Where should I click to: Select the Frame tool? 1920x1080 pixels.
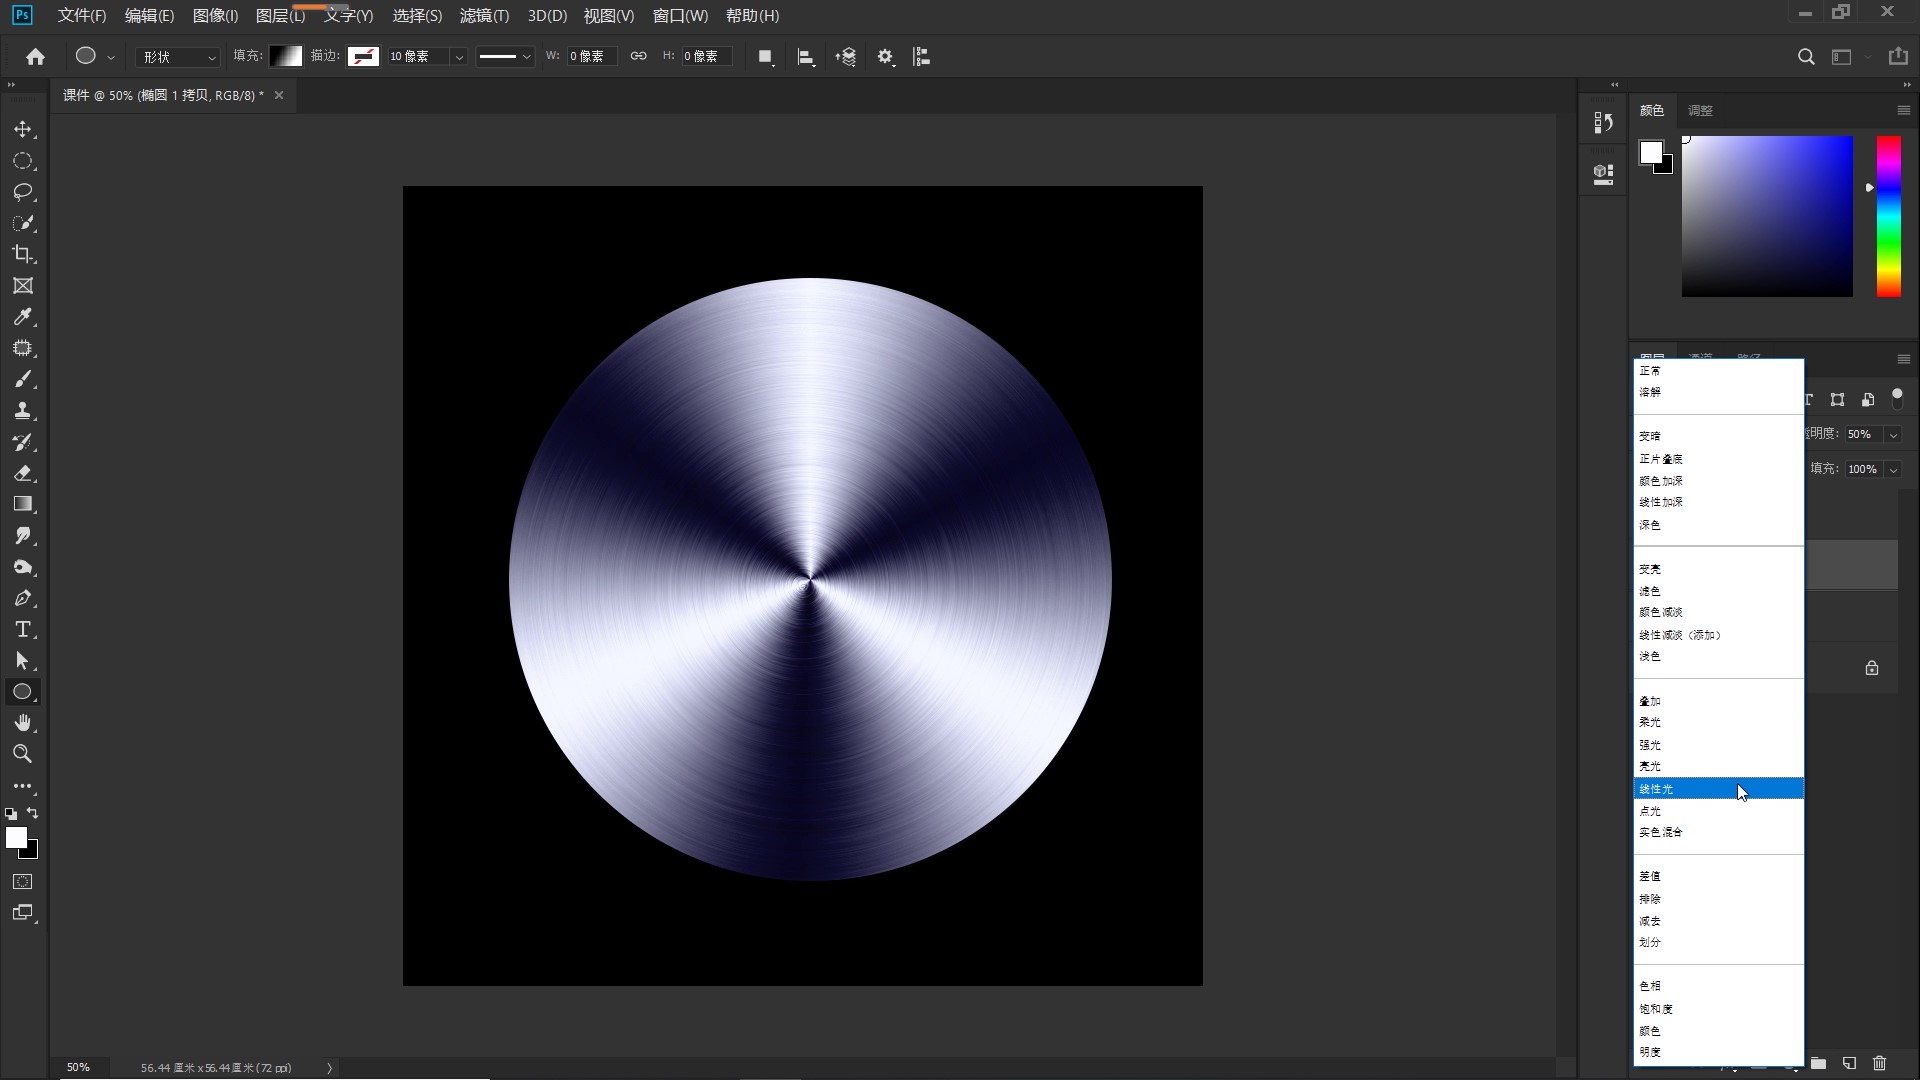point(23,286)
